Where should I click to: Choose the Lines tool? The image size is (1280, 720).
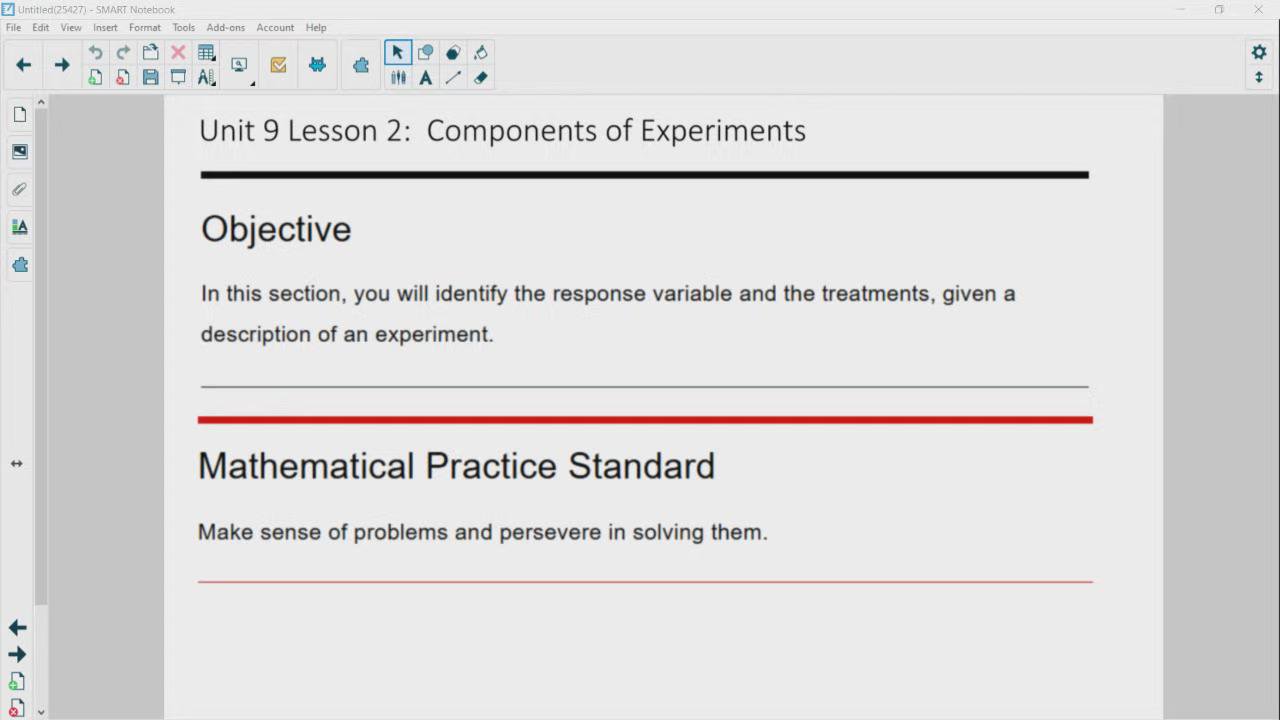tap(453, 77)
